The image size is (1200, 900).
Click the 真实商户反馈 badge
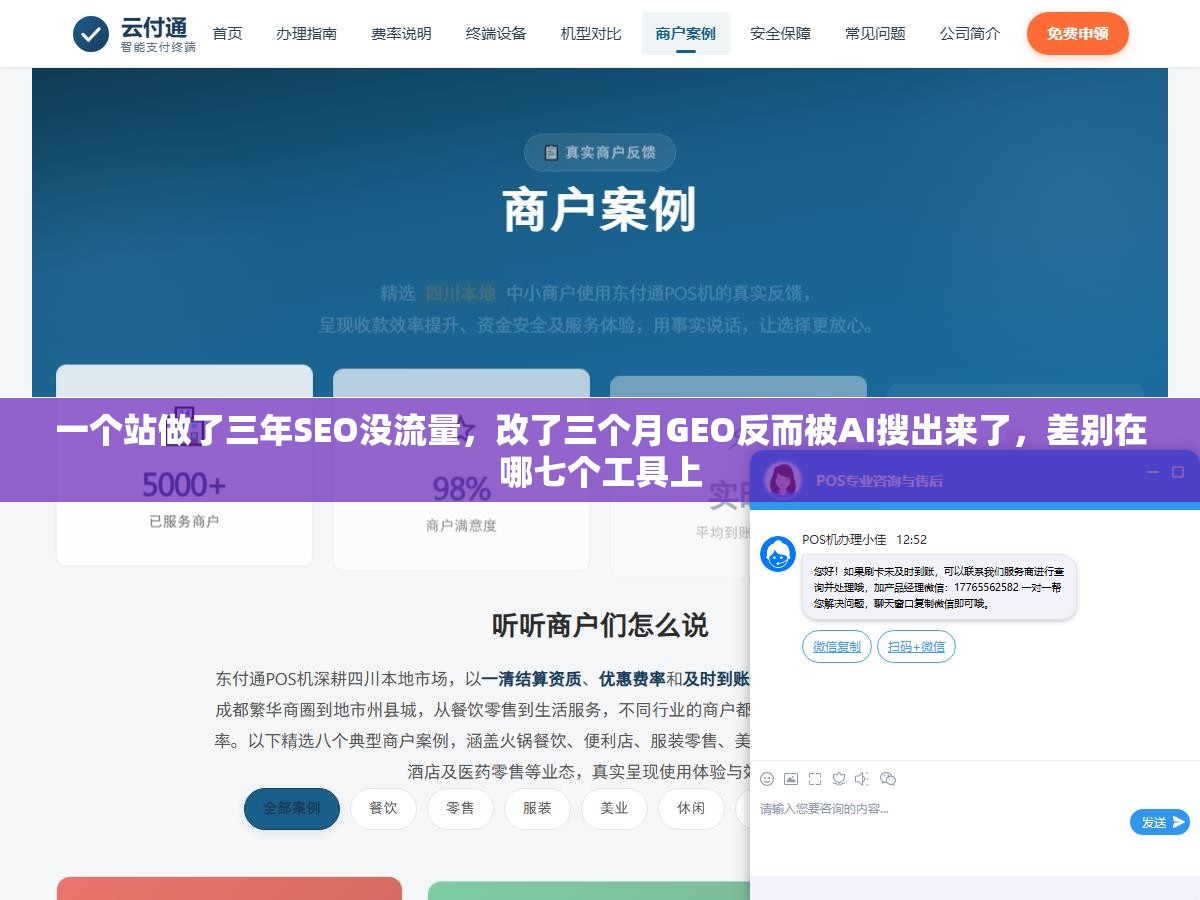(600, 153)
